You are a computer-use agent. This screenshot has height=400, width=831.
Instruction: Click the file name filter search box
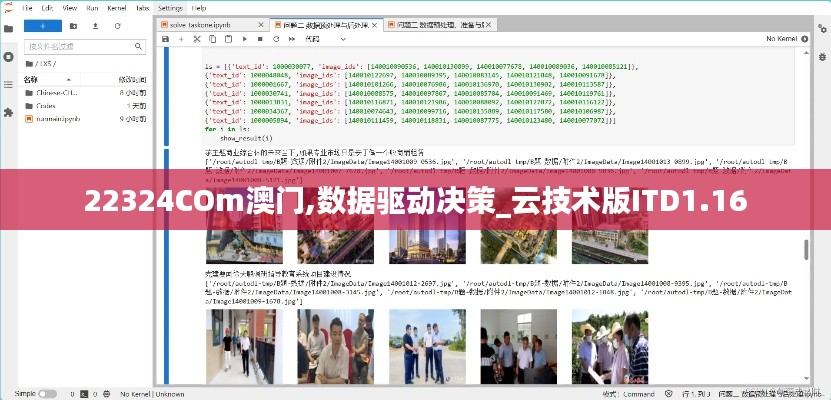pos(85,47)
